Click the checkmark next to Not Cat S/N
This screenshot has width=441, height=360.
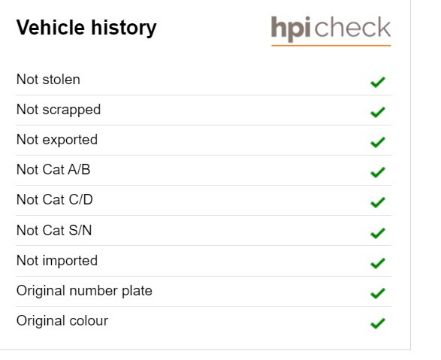point(378,233)
